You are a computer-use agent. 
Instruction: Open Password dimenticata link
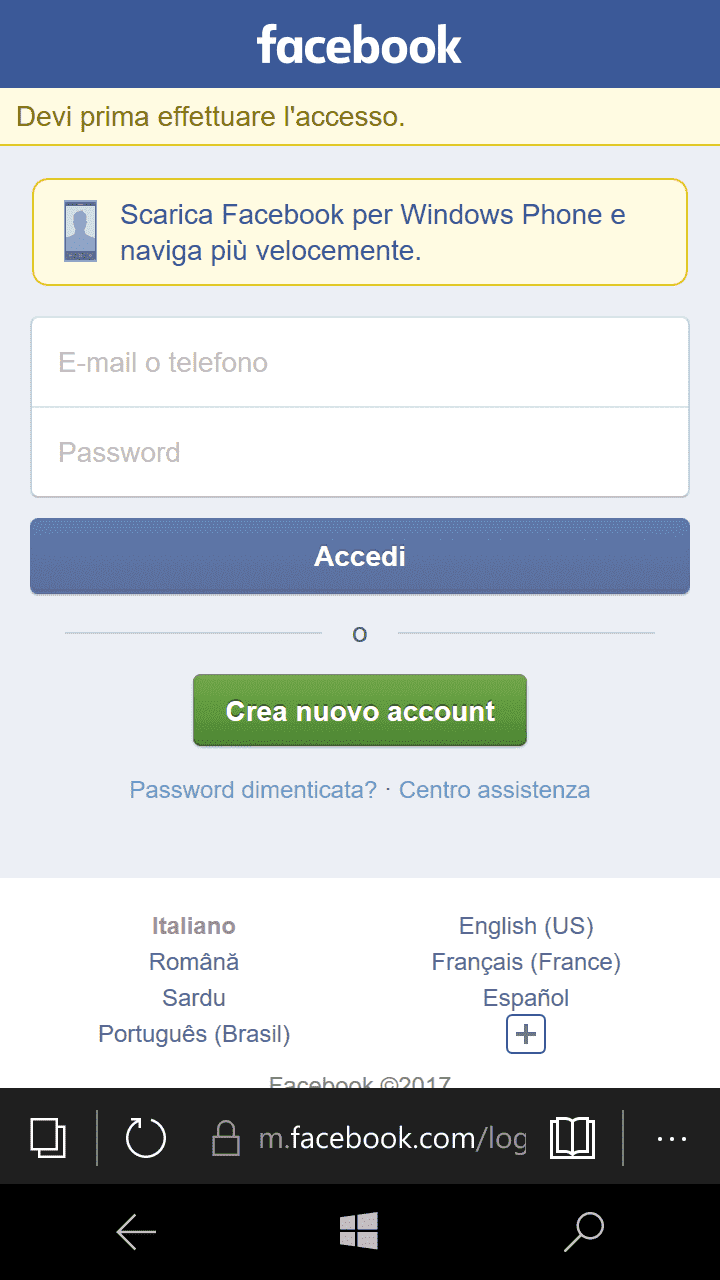pyautogui.click(x=253, y=790)
